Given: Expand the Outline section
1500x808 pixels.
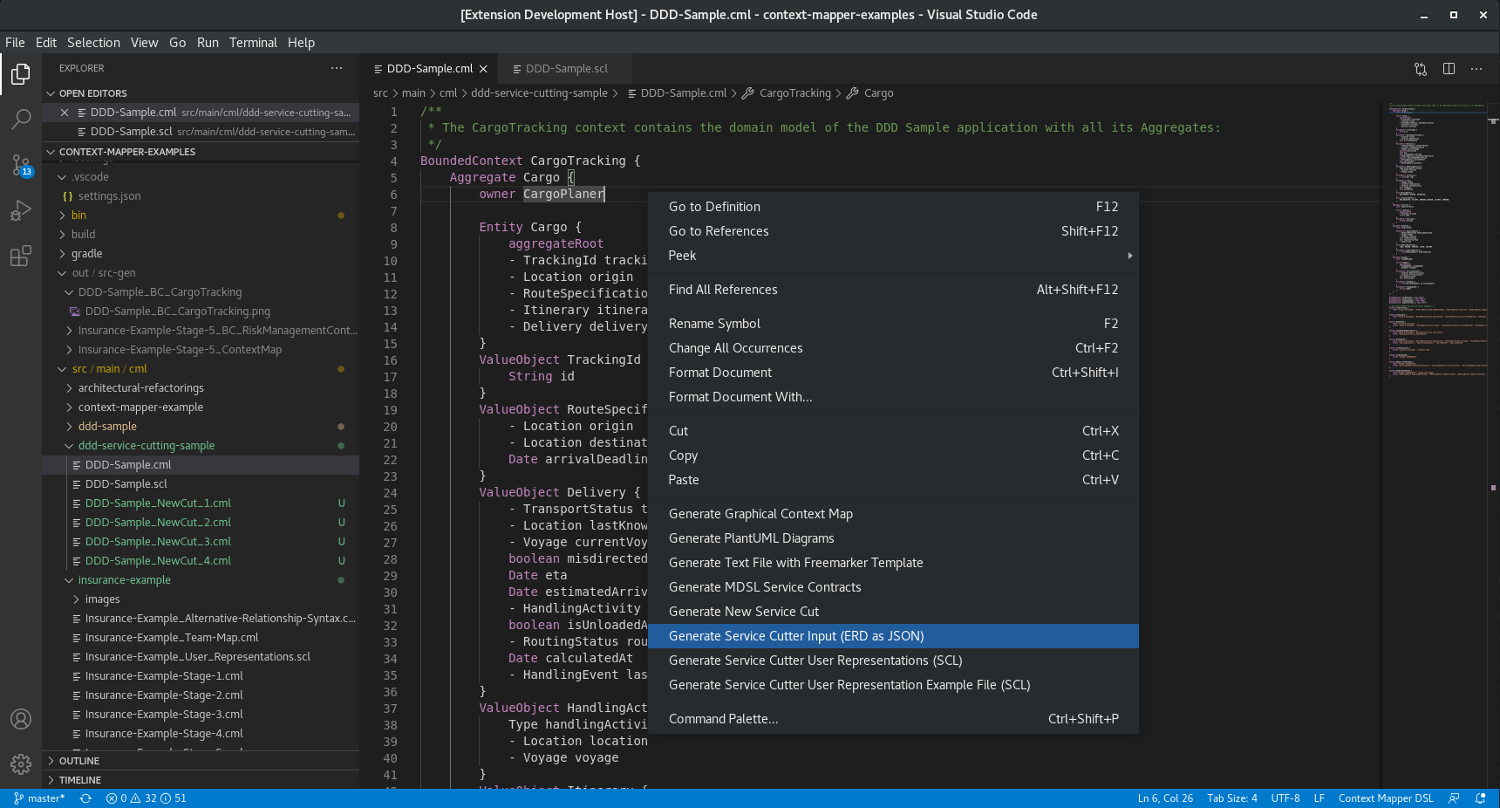Looking at the screenshot, I should (200, 761).
